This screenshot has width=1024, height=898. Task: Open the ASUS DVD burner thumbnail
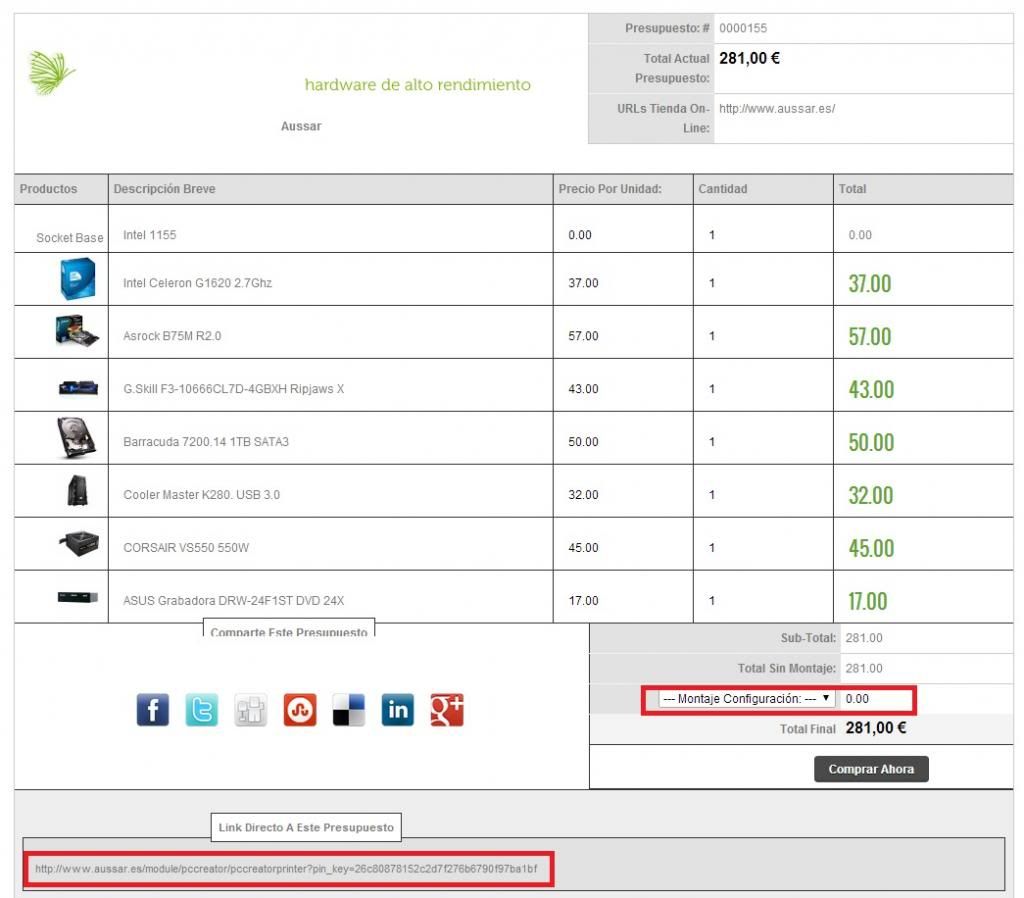point(77,597)
